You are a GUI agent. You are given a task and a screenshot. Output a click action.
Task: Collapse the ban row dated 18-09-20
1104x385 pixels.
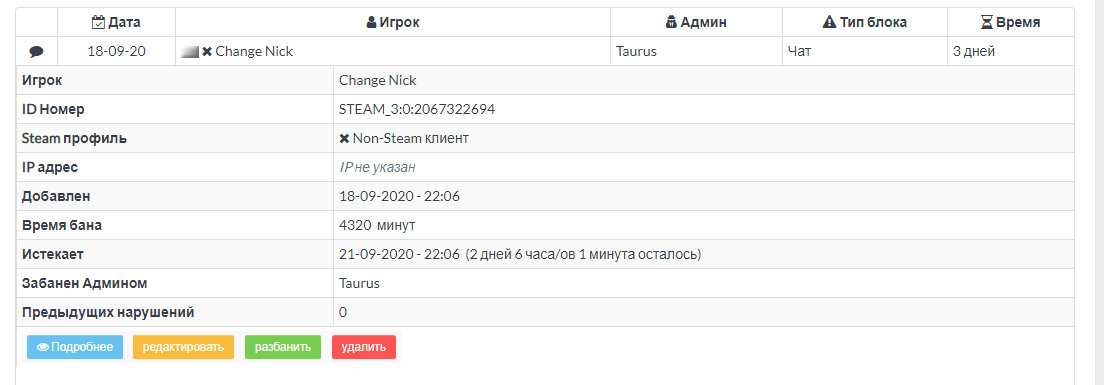(x=545, y=51)
